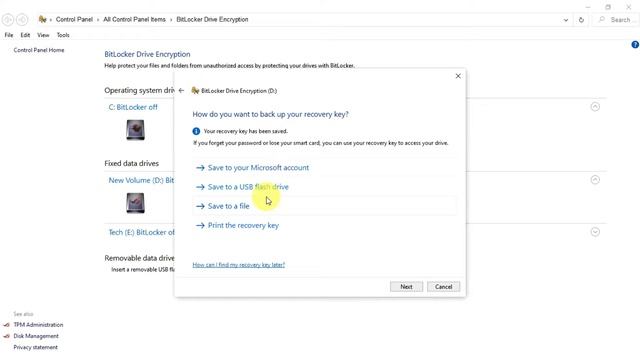Click arrow icon beside Save to Microsoft account
Screen dimensions: 640x360
point(200,168)
